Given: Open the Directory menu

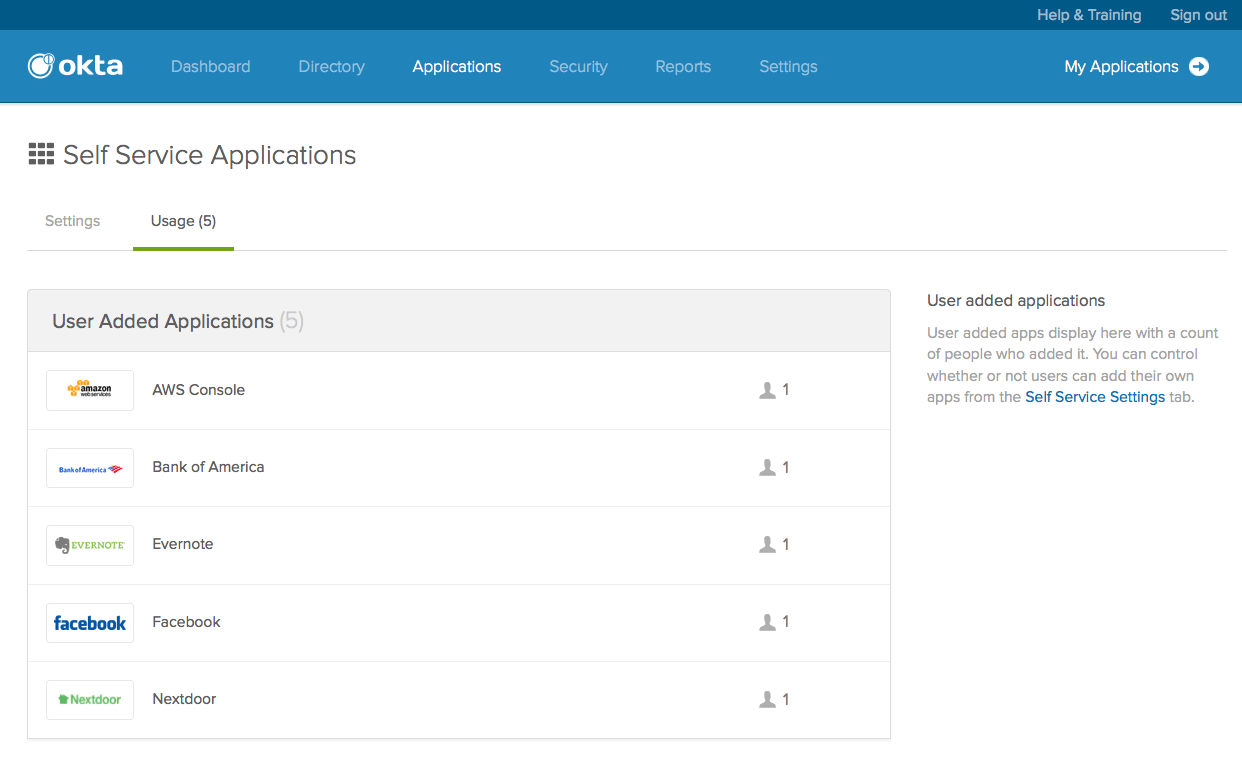Looking at the screenshot, I should (331, 67).
